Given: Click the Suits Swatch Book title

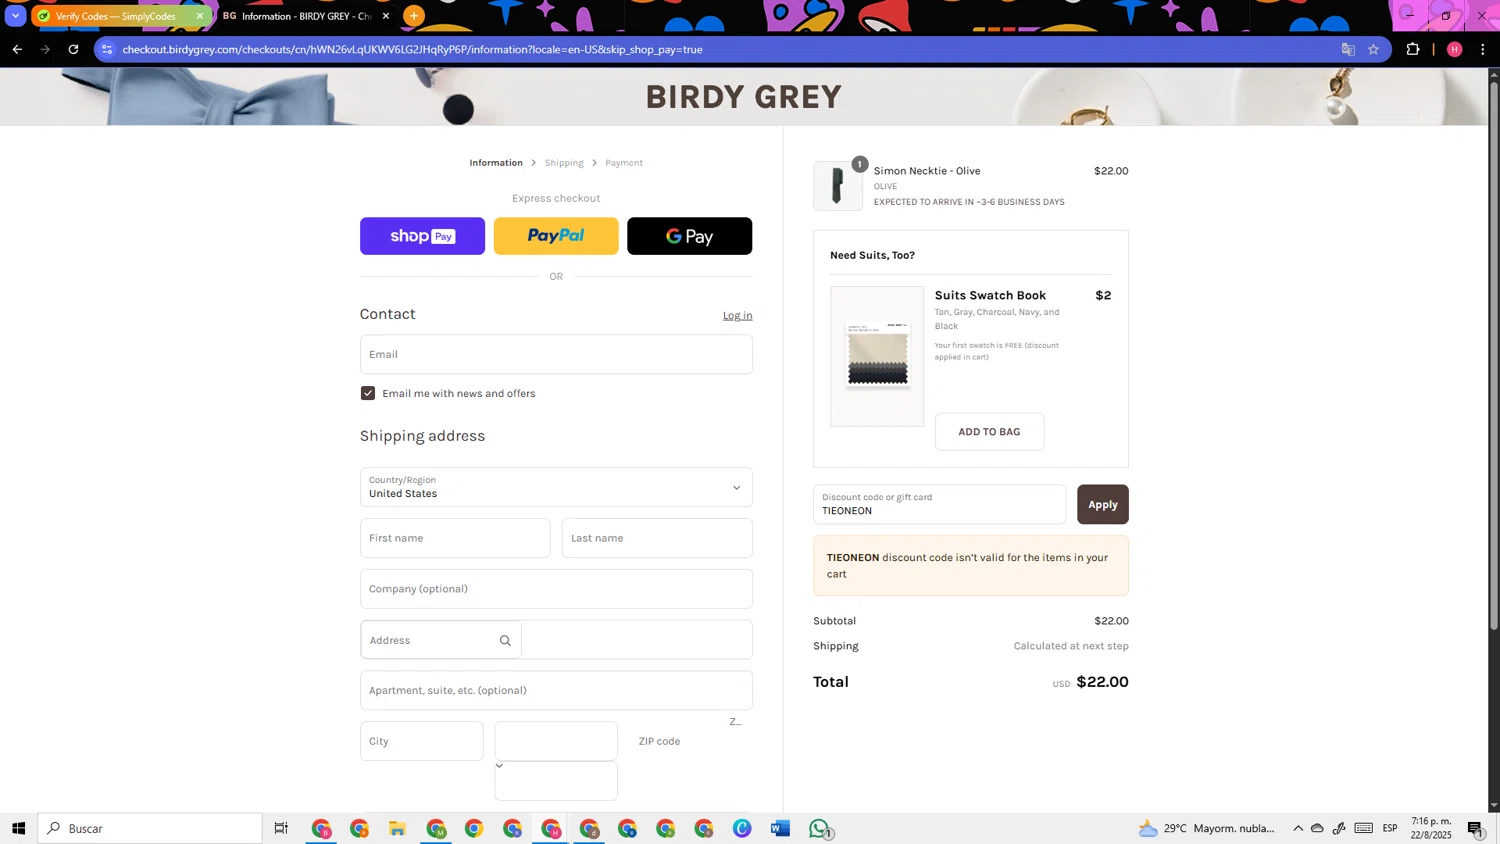Looking at the screenshot, I should click(x=990, y=295).
